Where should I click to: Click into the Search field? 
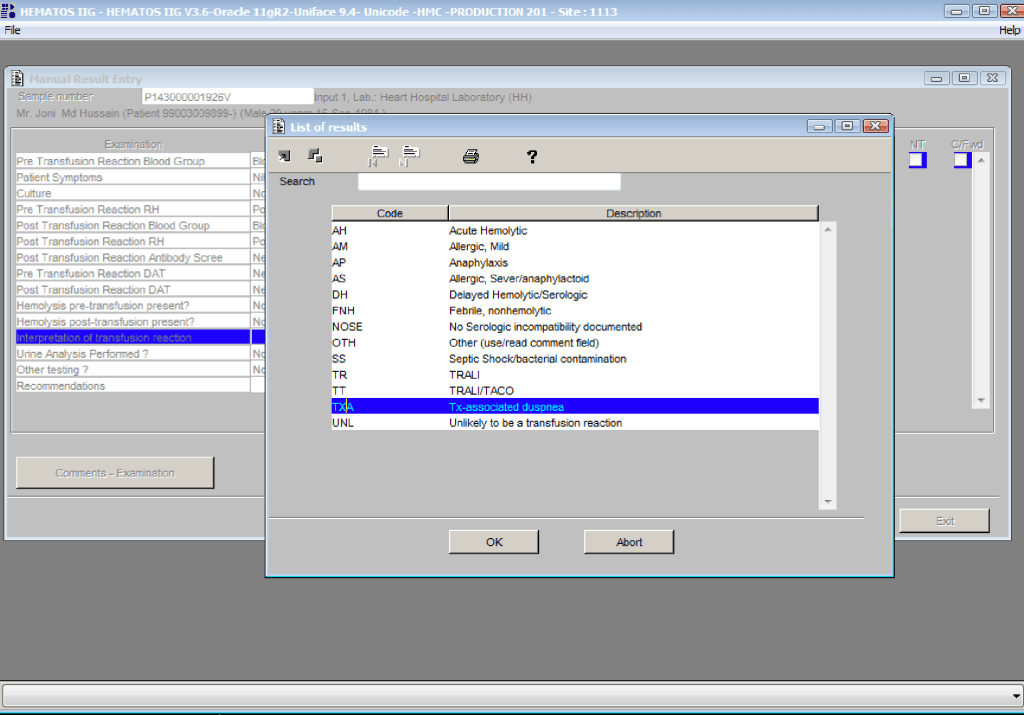(489, 182)
